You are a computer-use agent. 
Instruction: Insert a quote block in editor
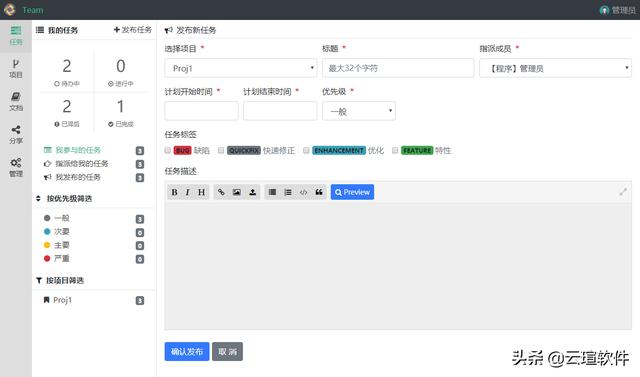click(319, 192)
